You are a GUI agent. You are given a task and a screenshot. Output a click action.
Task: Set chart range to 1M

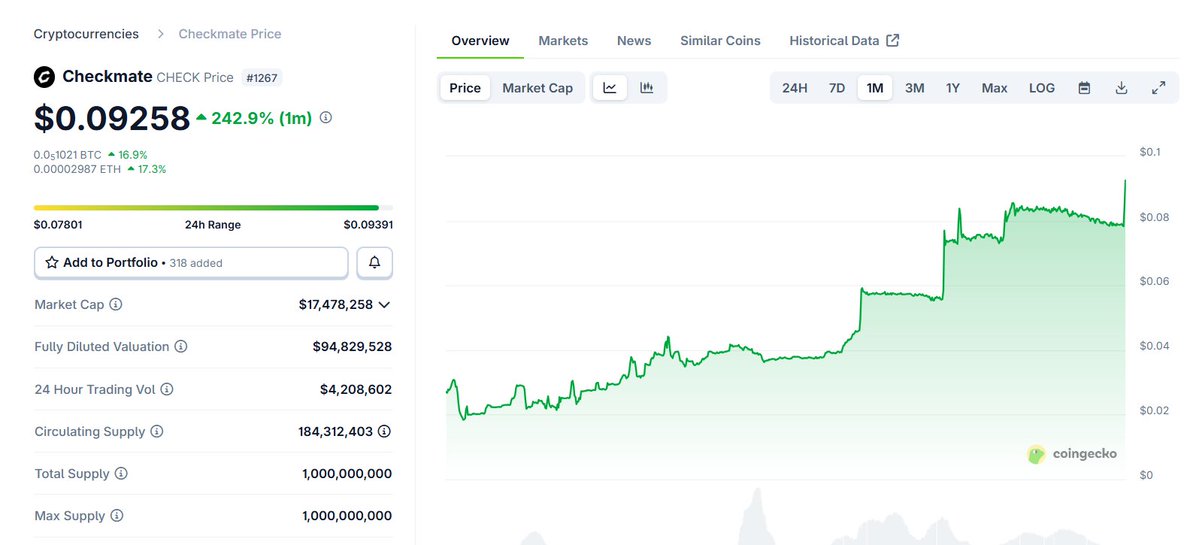tap(875, 88)
